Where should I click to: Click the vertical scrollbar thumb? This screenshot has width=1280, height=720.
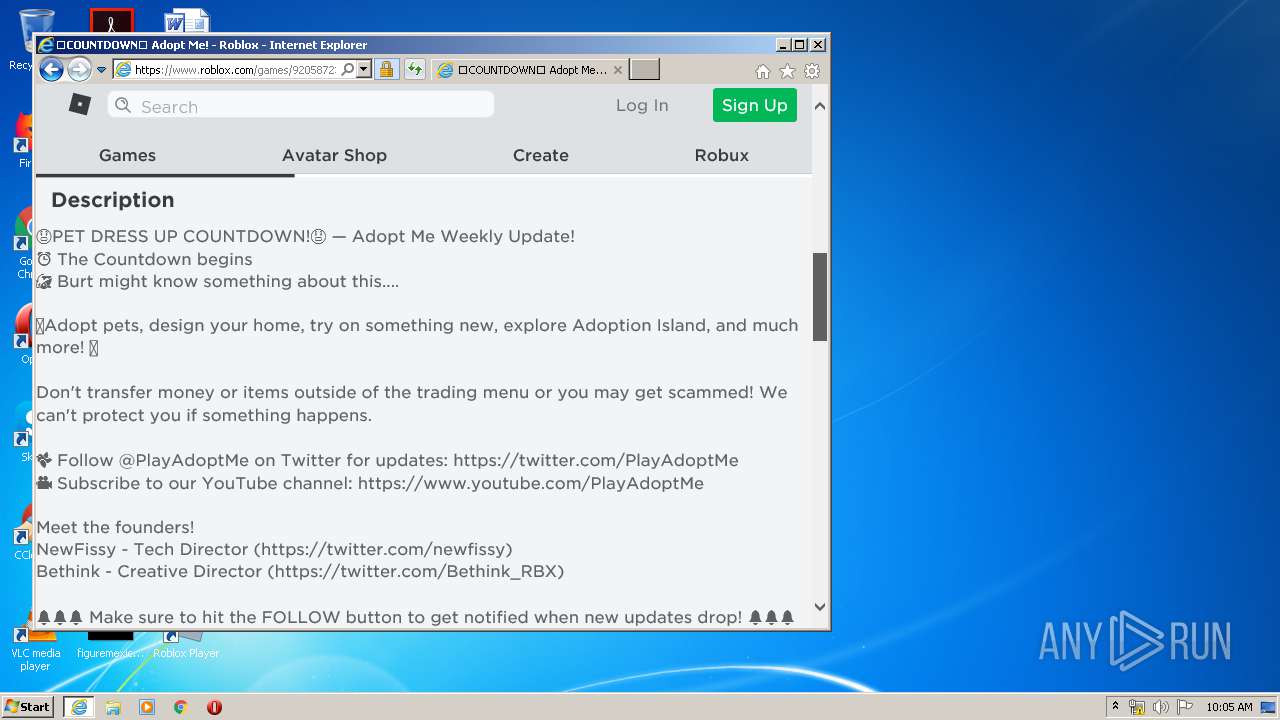(x=820, y=297)
